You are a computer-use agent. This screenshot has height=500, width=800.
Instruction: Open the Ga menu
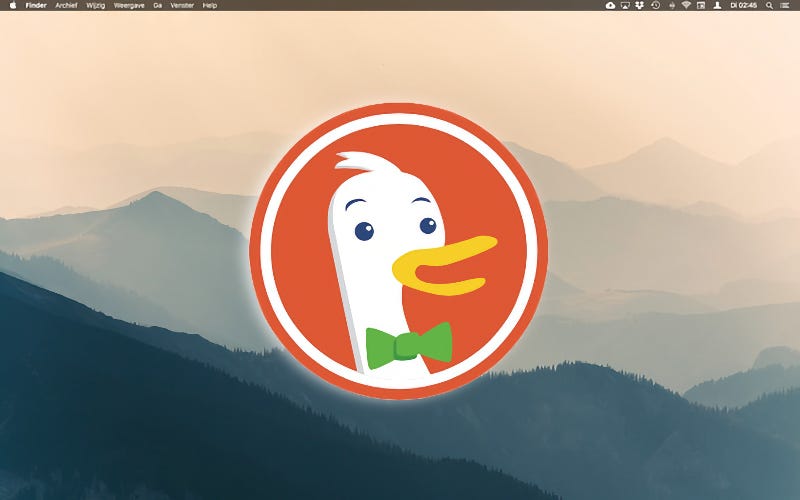coord(158,5)
